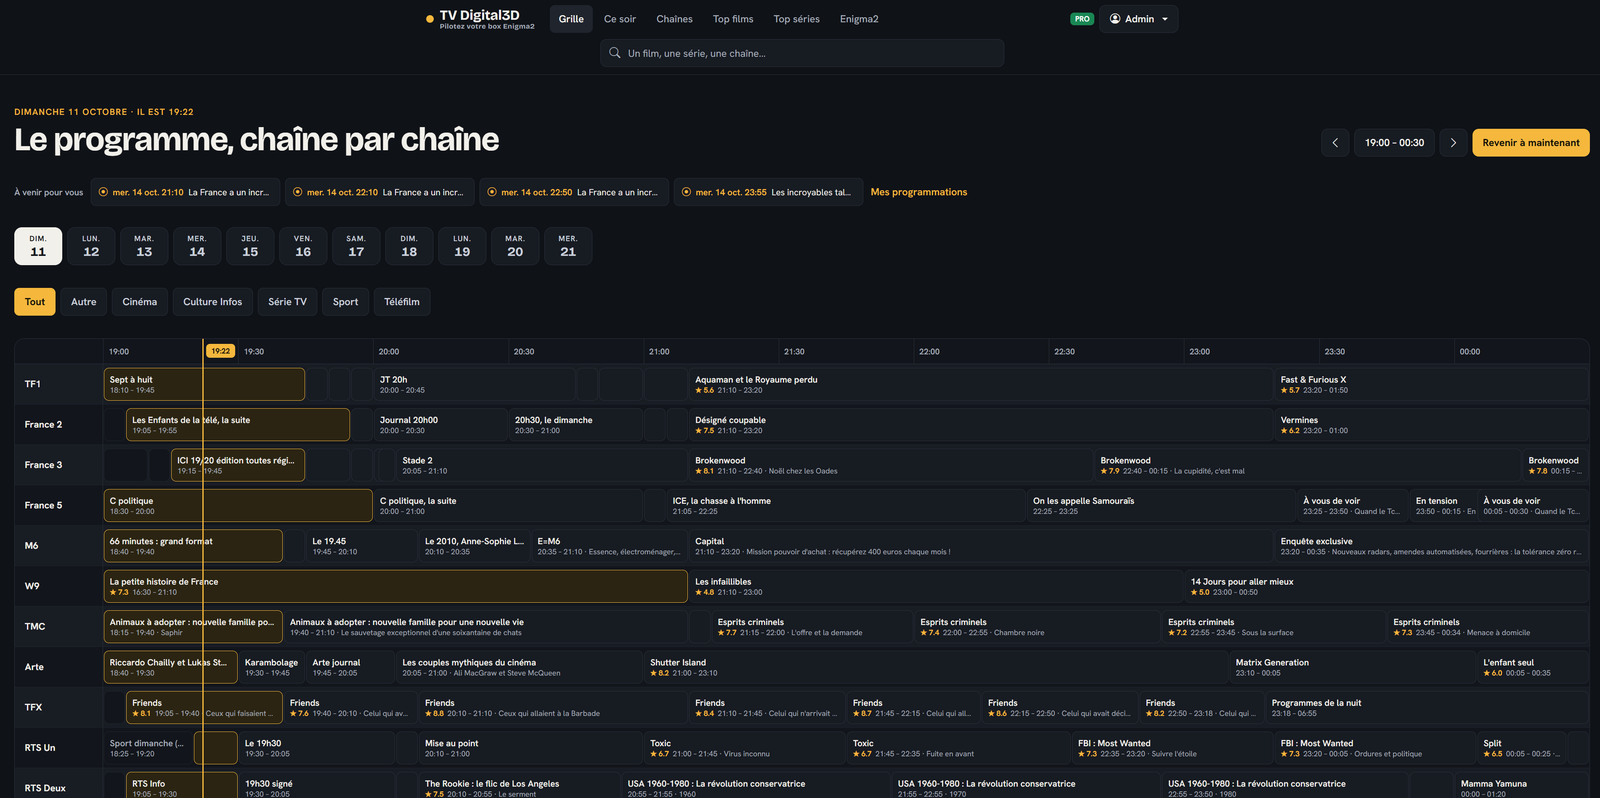1600x798 pixels.
Task: Select the Sport filter
Action: (x=345, y=302)
